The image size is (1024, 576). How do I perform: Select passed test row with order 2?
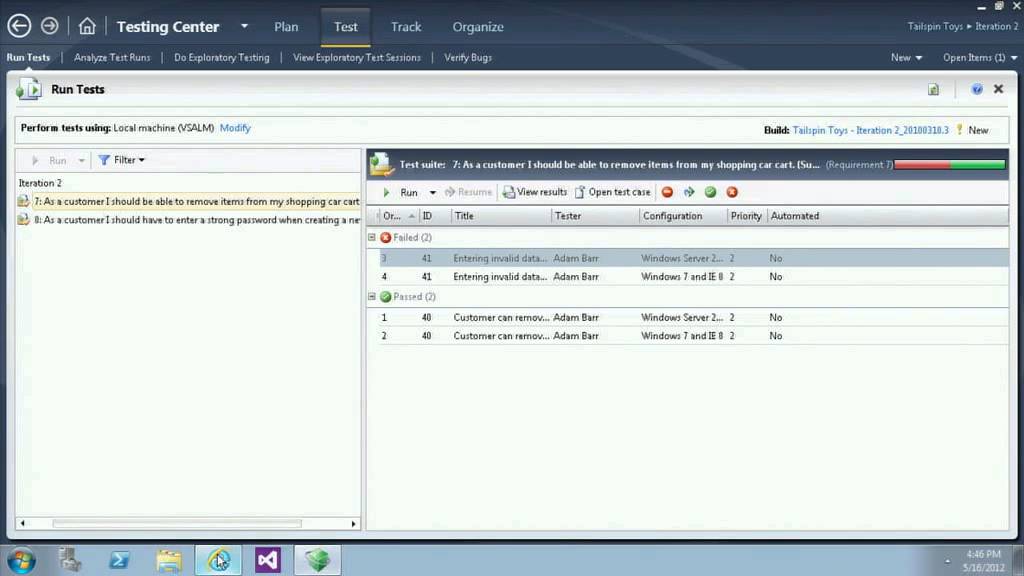(694, 336)
